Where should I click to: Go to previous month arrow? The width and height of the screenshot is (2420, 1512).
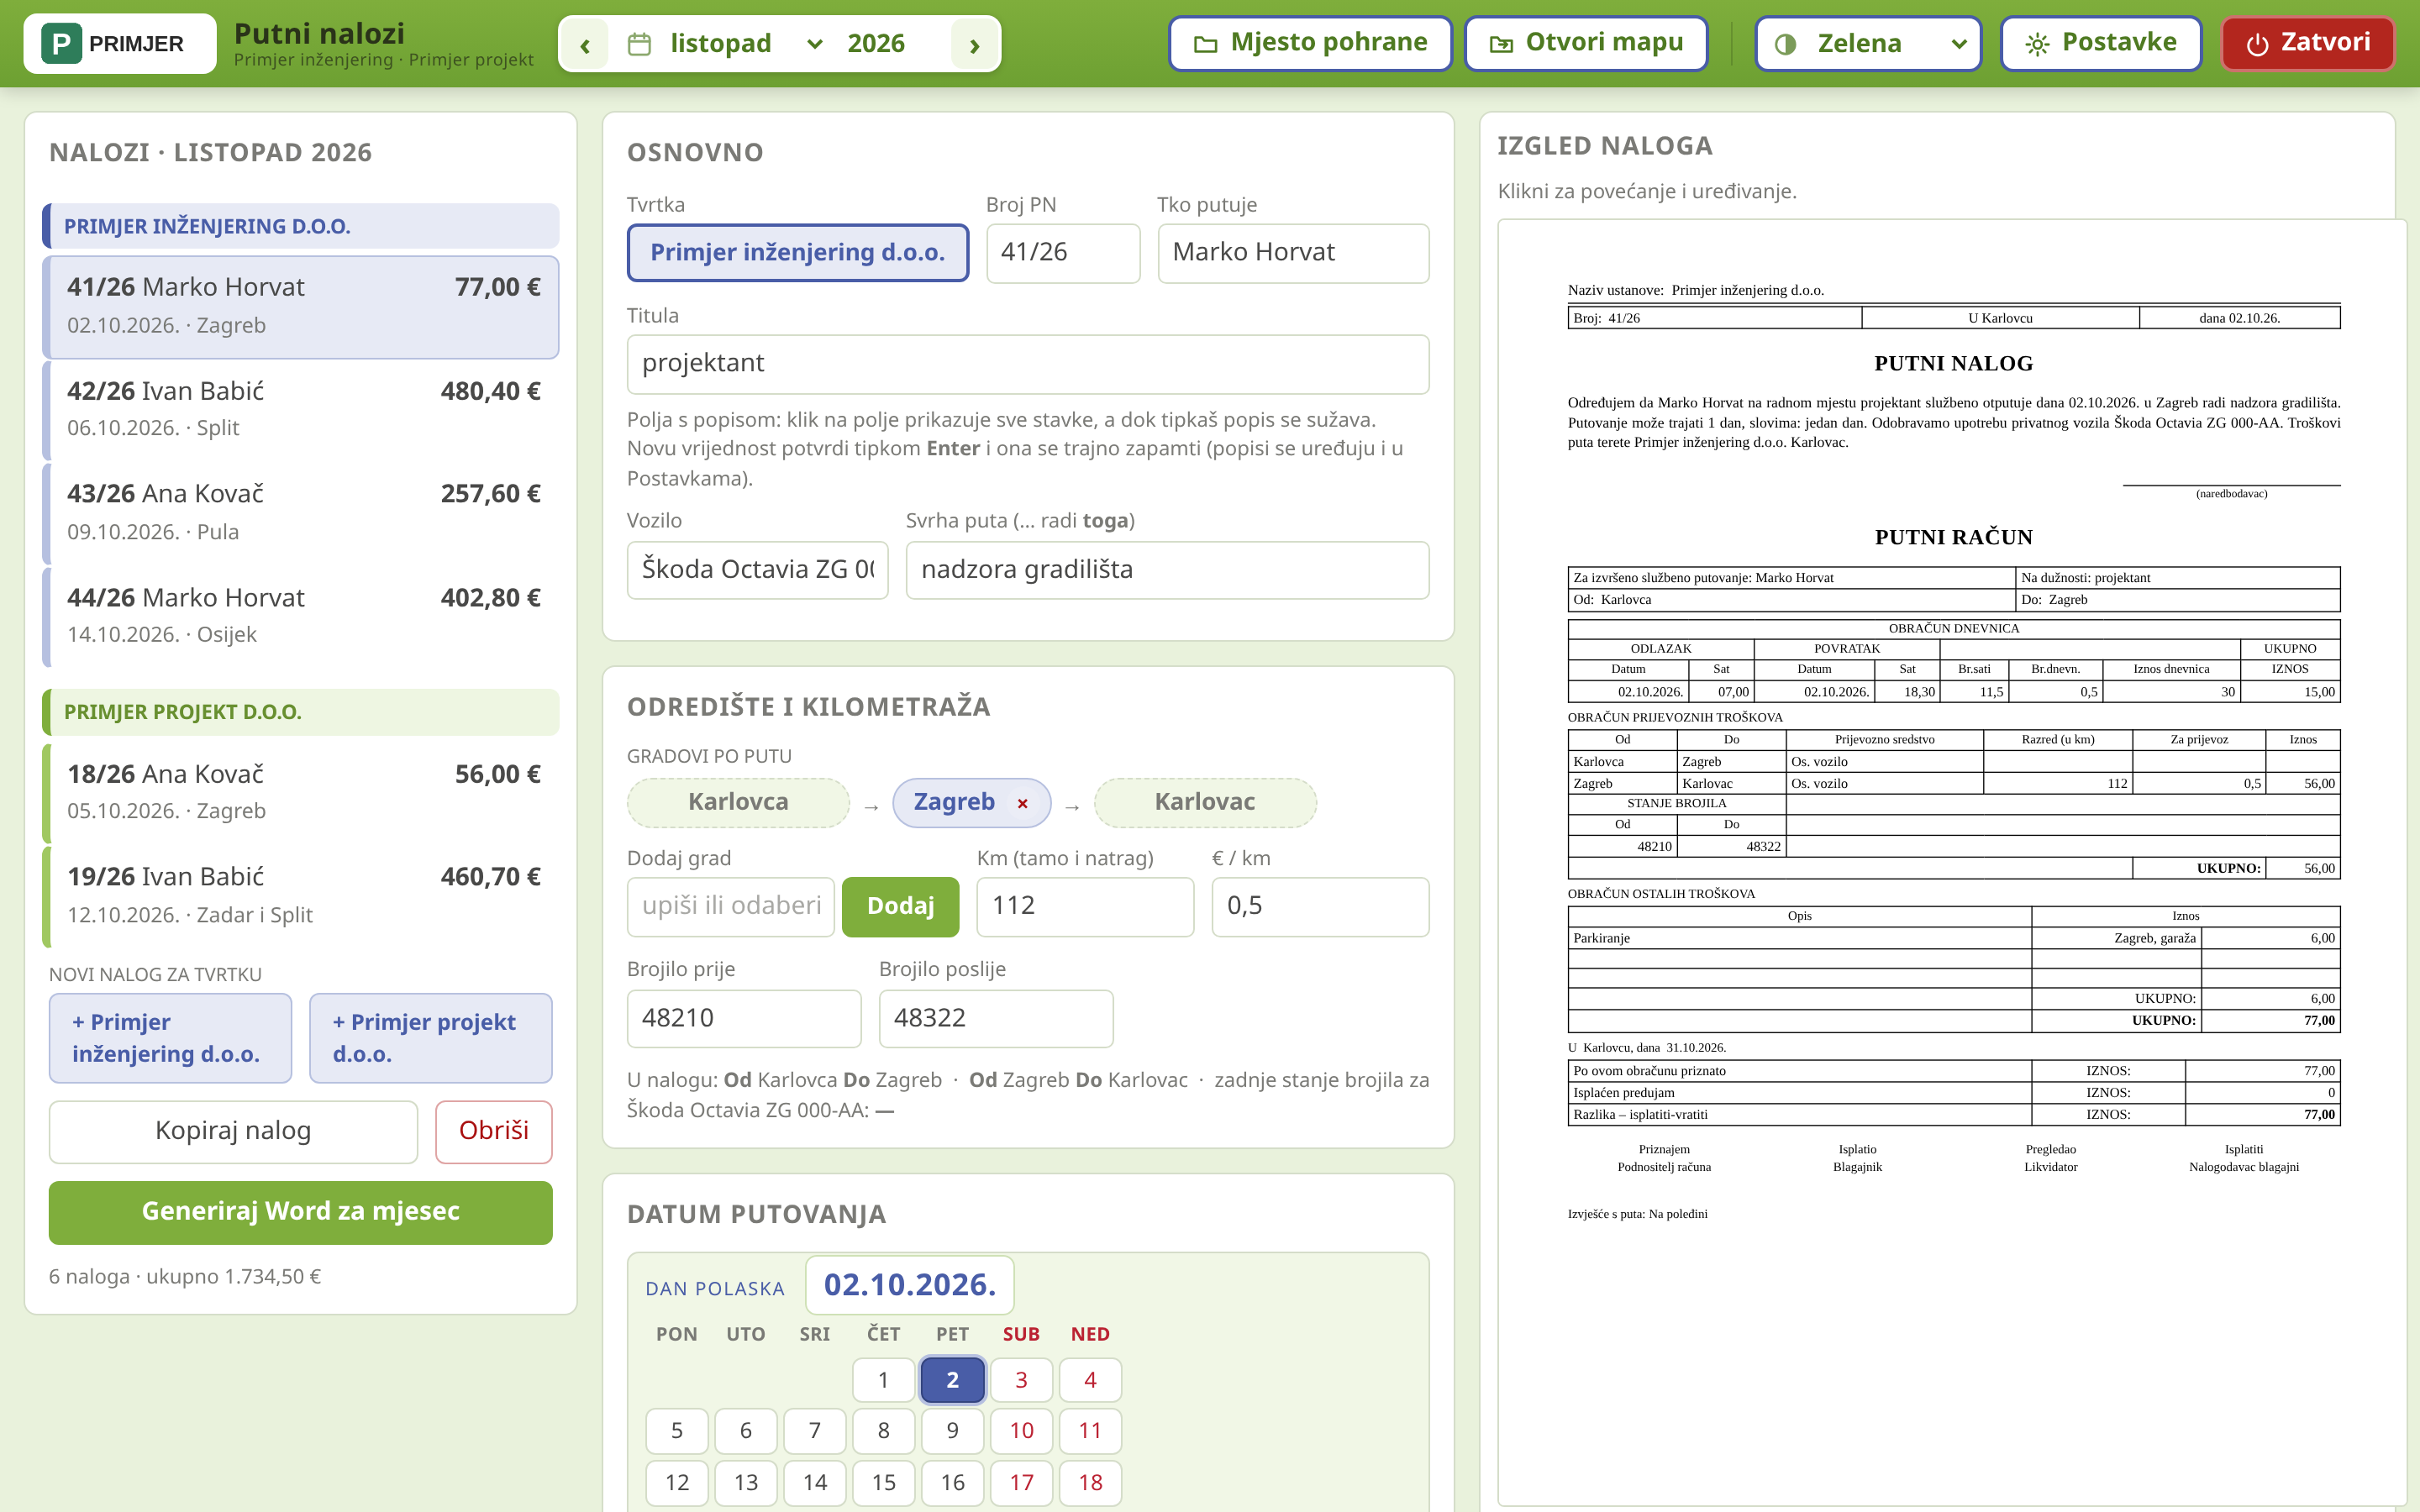[x=585, y=44]
